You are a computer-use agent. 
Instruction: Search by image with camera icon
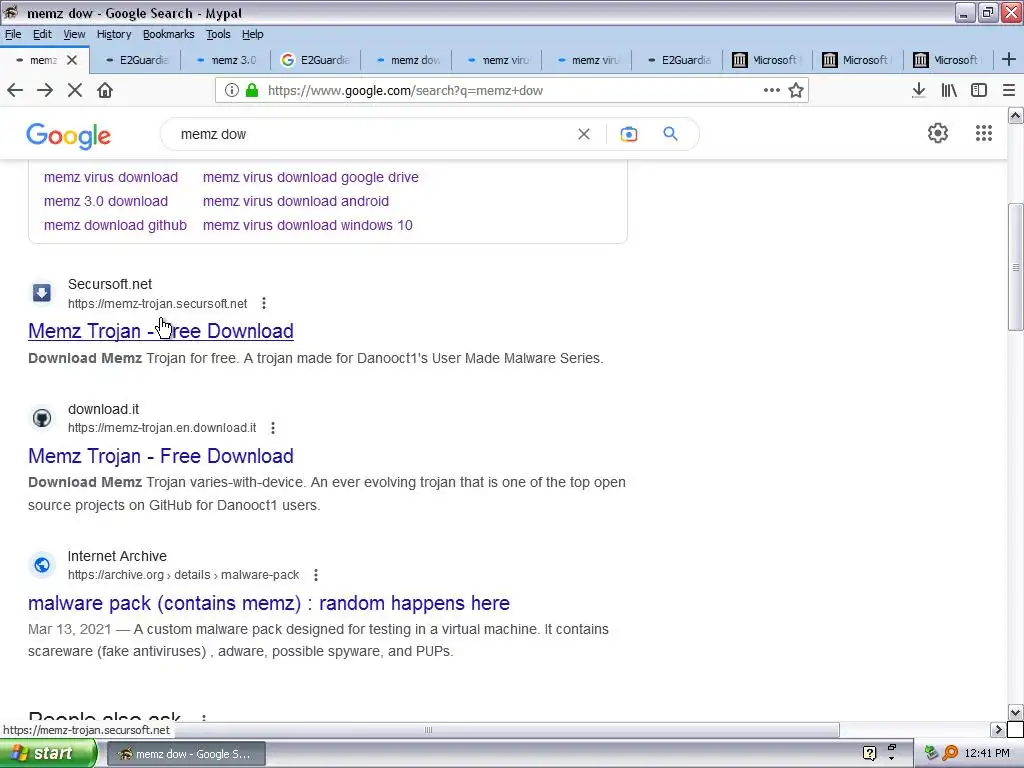click(x=628, y=134)
